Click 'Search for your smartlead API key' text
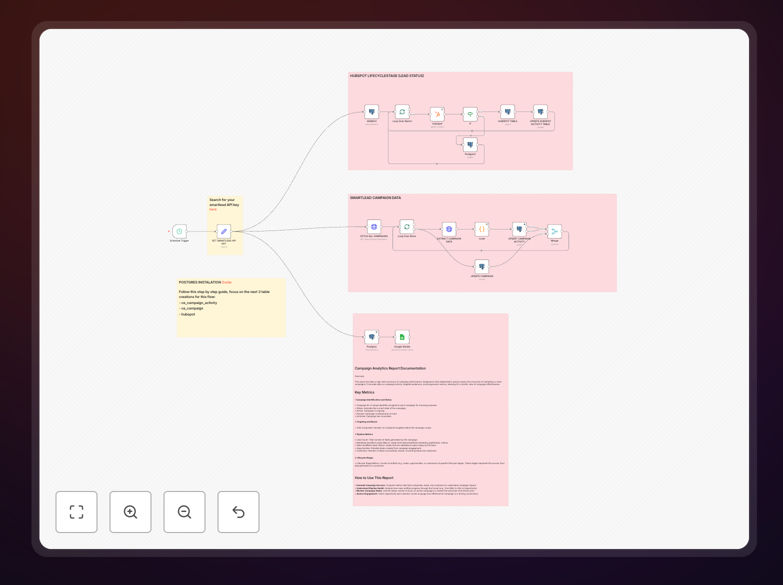The height and width of the screenshot is (585, 783). 224,202
